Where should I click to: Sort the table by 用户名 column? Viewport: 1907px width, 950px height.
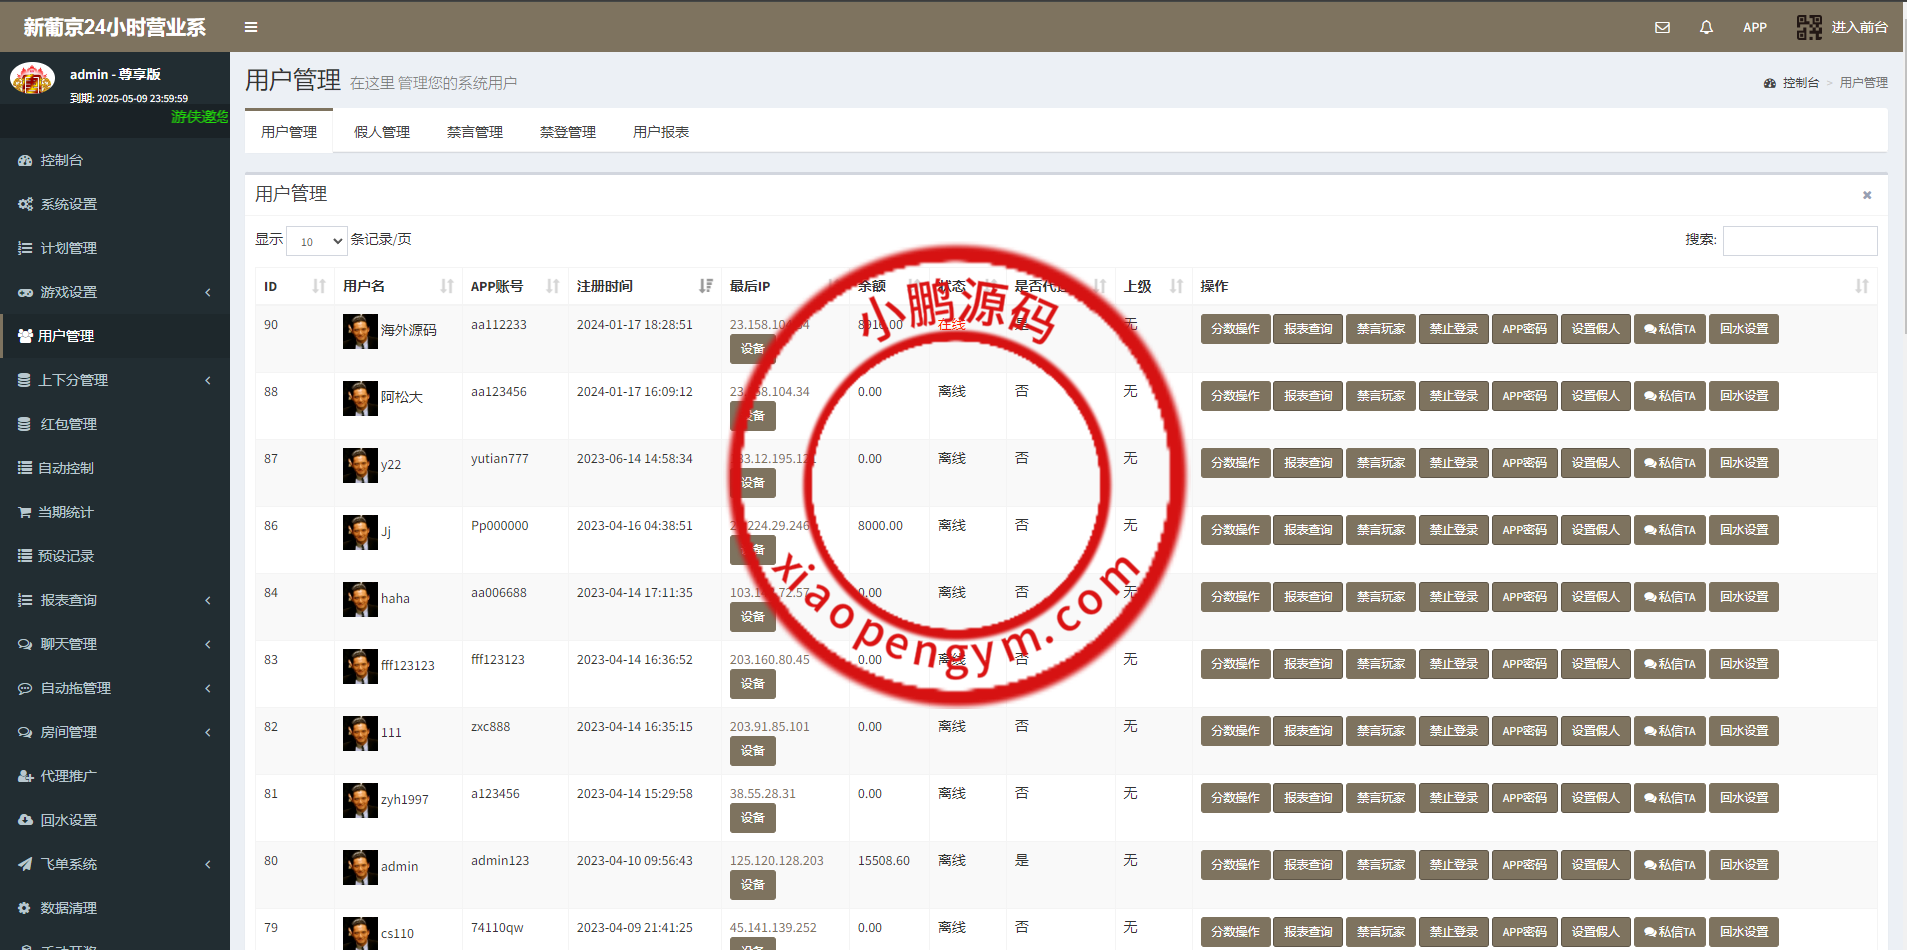click(447, 286)
